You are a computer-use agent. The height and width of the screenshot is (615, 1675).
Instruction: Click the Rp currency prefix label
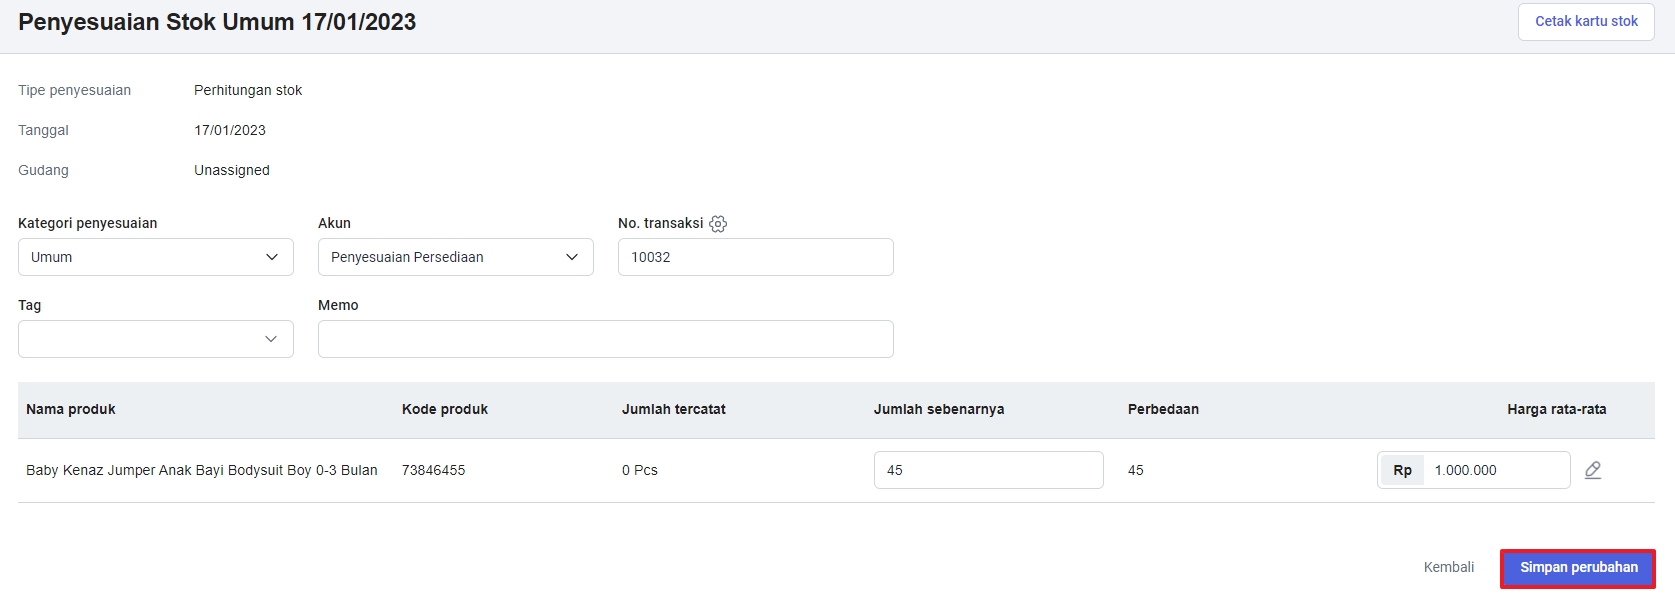coord(1402,470)
